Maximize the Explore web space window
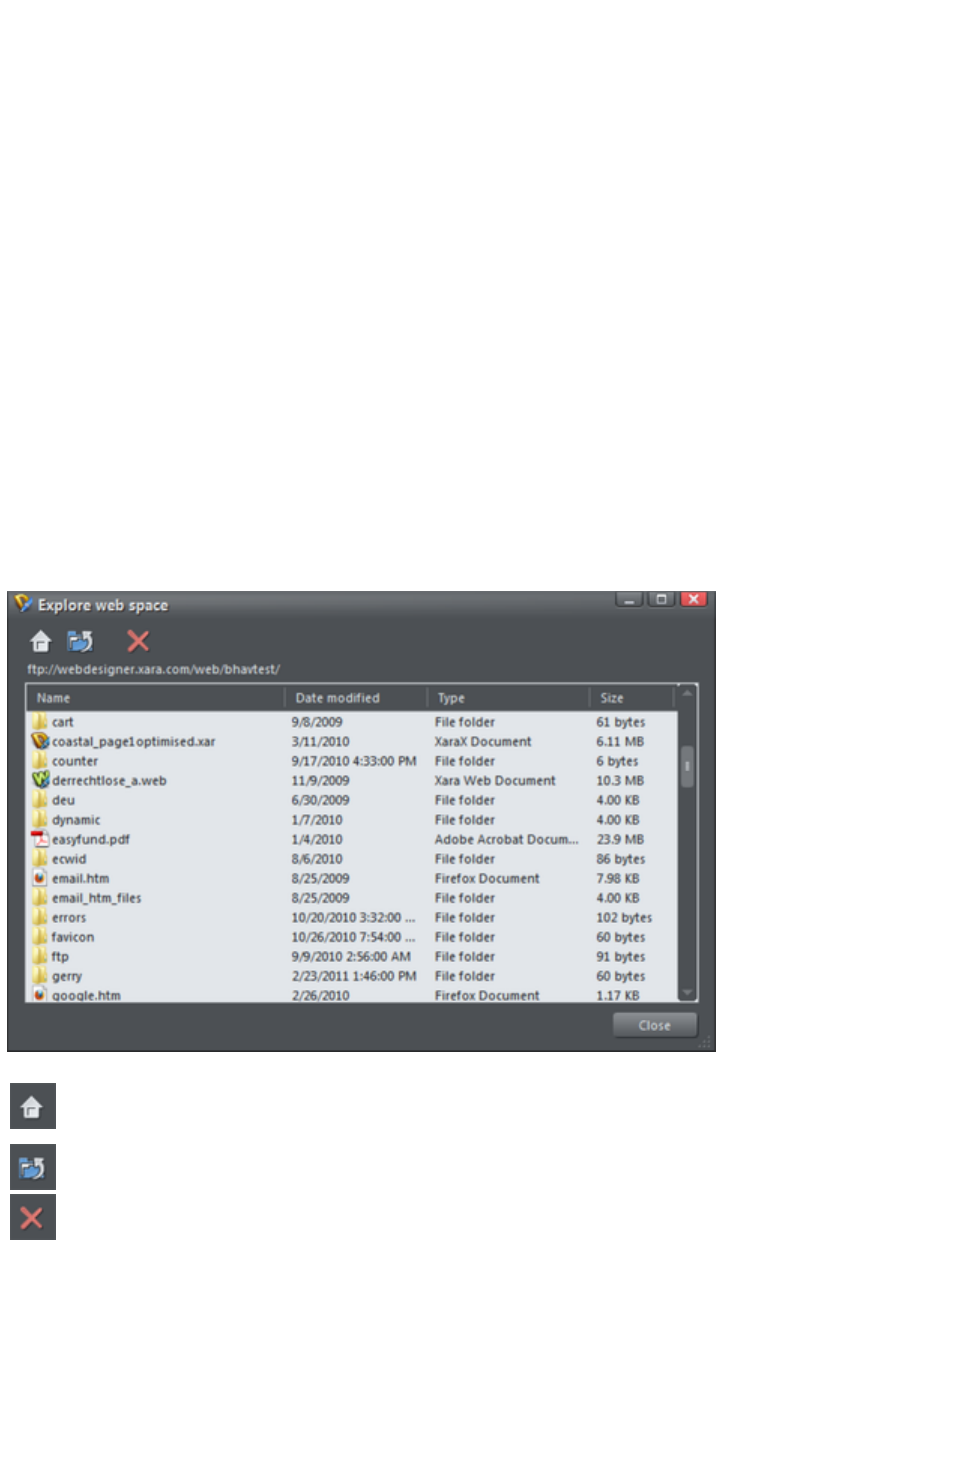The image size is (962, 1457). coord(661,599)
